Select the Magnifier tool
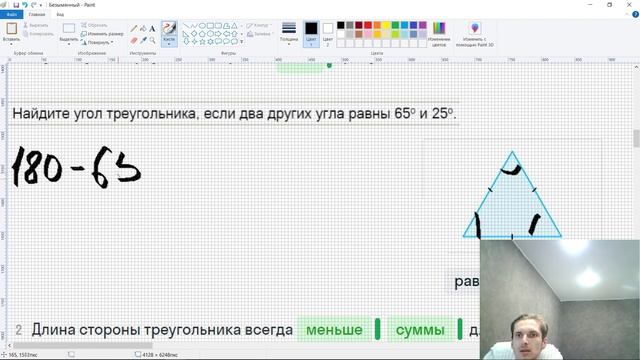This screenshot has width=640, height=360. pos(152,40)
